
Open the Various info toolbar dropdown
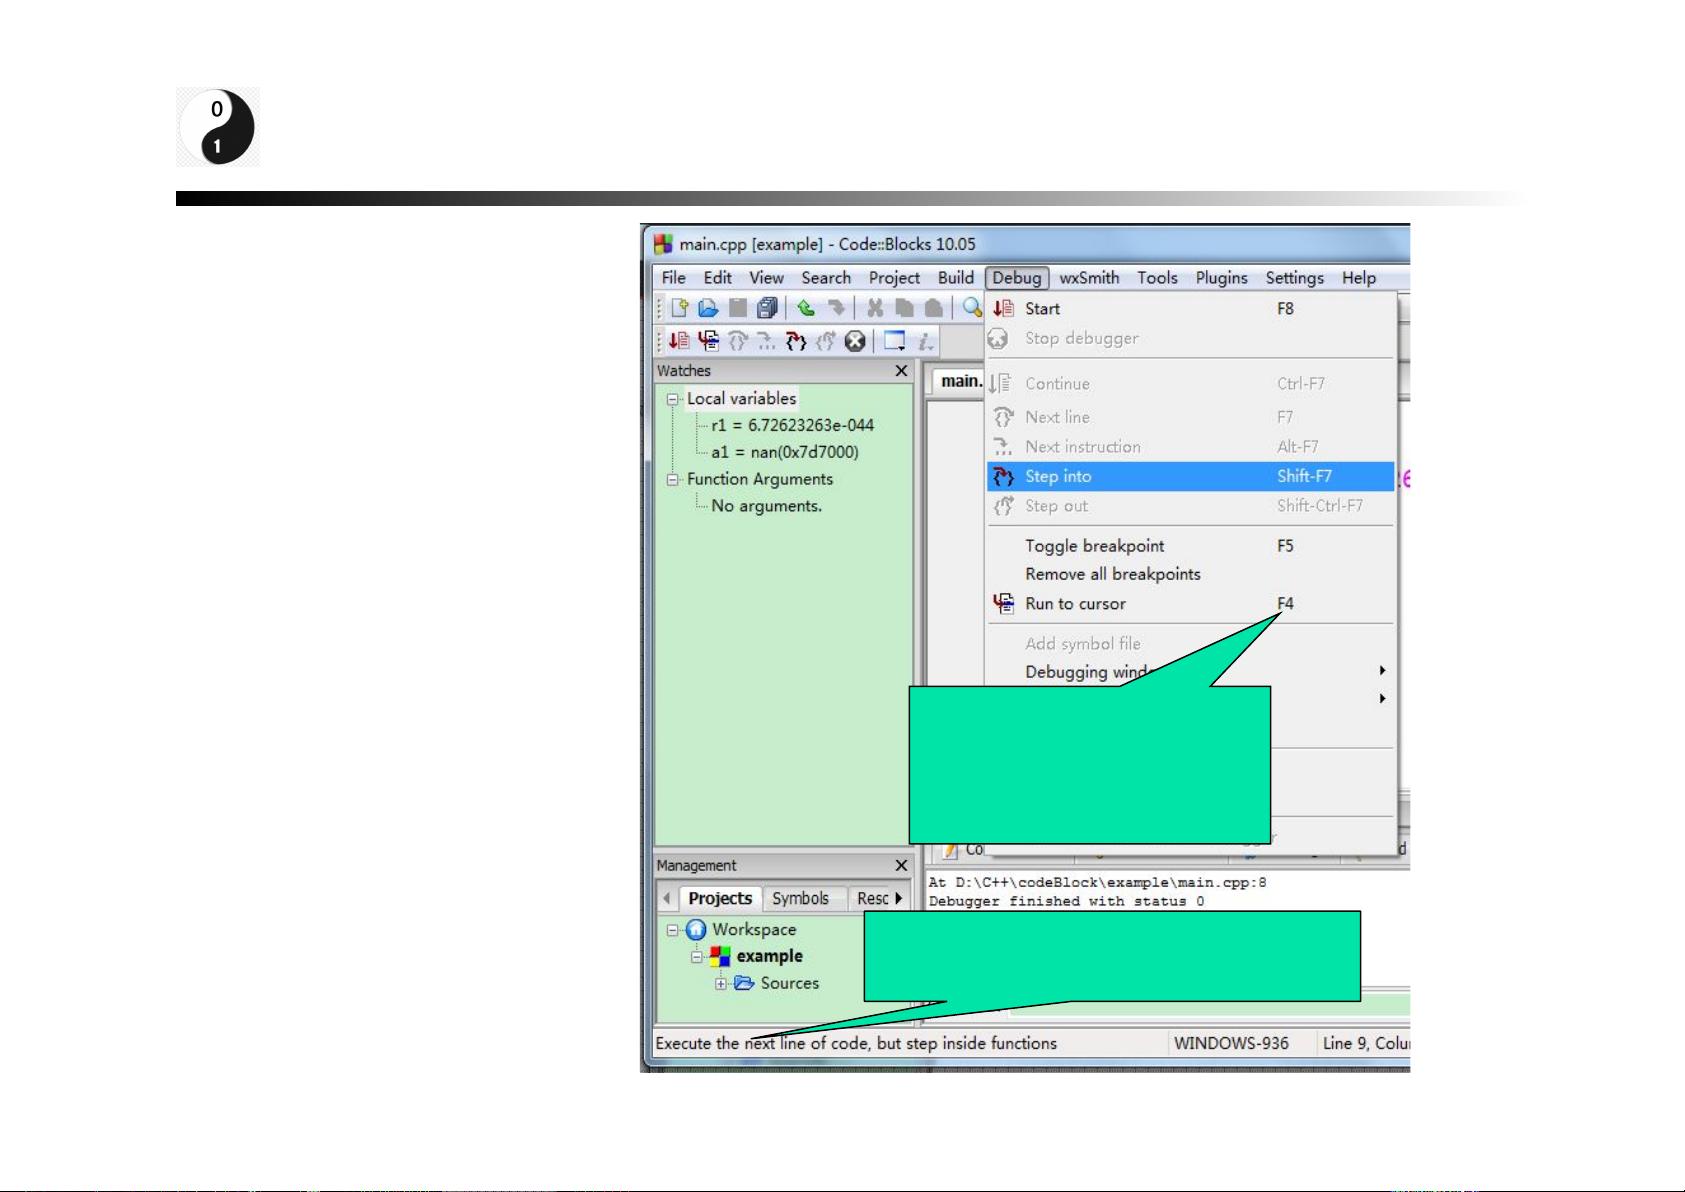[x=926, y=341]
